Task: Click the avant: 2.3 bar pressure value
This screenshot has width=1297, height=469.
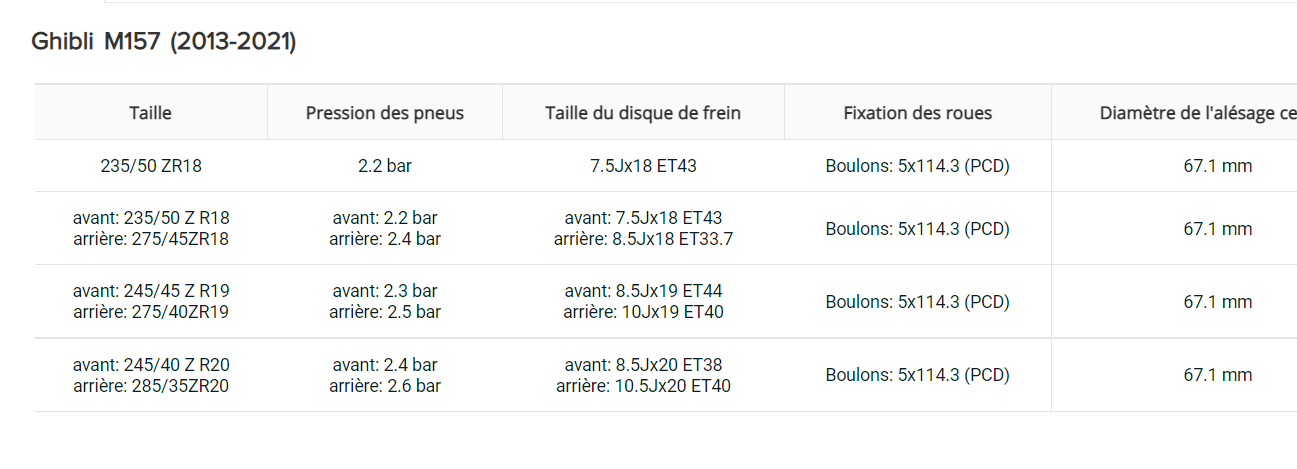Action: point(385,291)
